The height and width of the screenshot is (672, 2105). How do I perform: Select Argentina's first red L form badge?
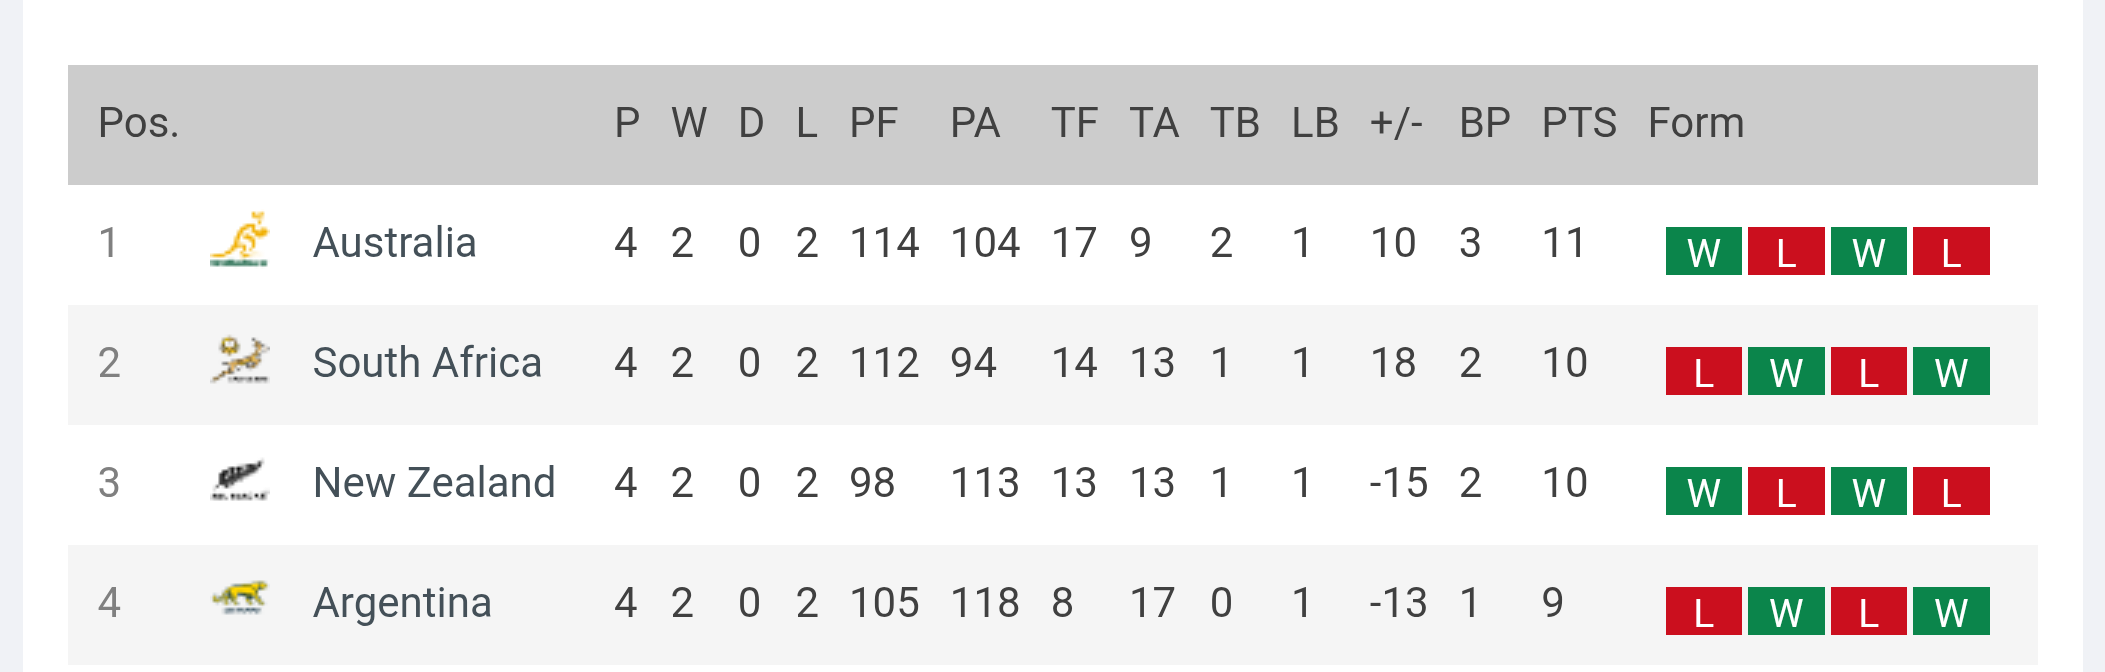point(1704,611)
